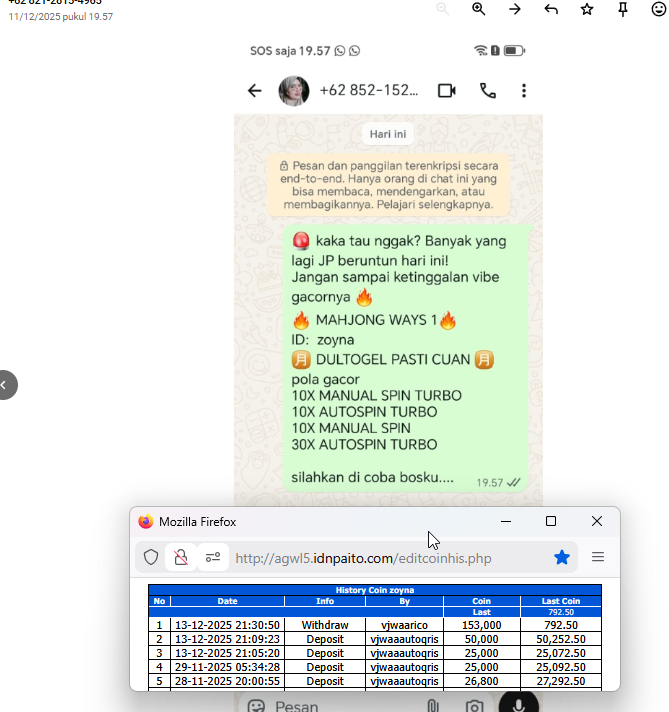Click the Date column header
This screenshot has height=712, width=669.
coord(228,601)
